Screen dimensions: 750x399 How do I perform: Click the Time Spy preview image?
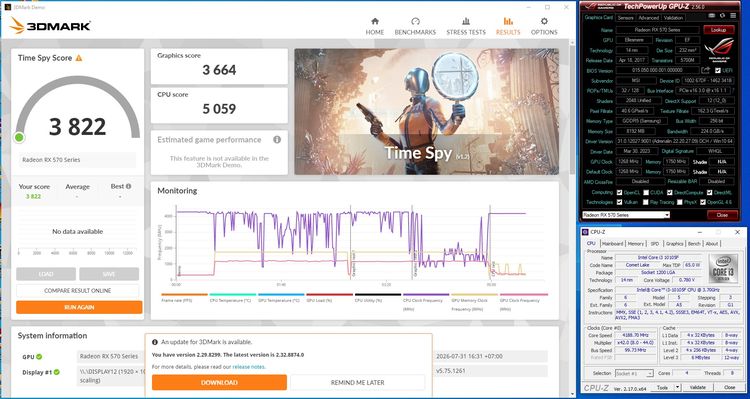426,111
